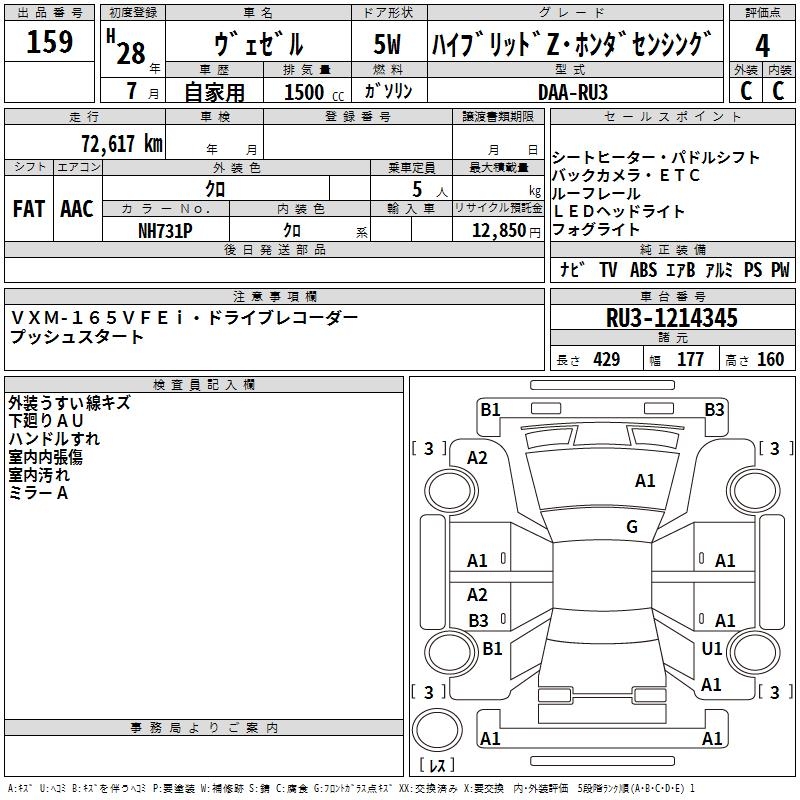Click displacement value 1500 cc
This screenshot has width=800, height=800.
point(314,92)
